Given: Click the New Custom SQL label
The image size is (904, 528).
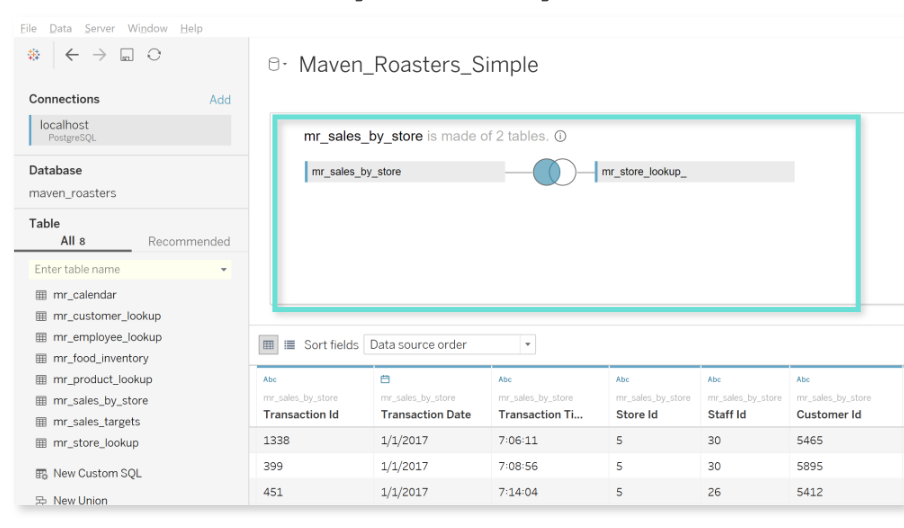Looking at the screenshot, I should click(97, 474).
